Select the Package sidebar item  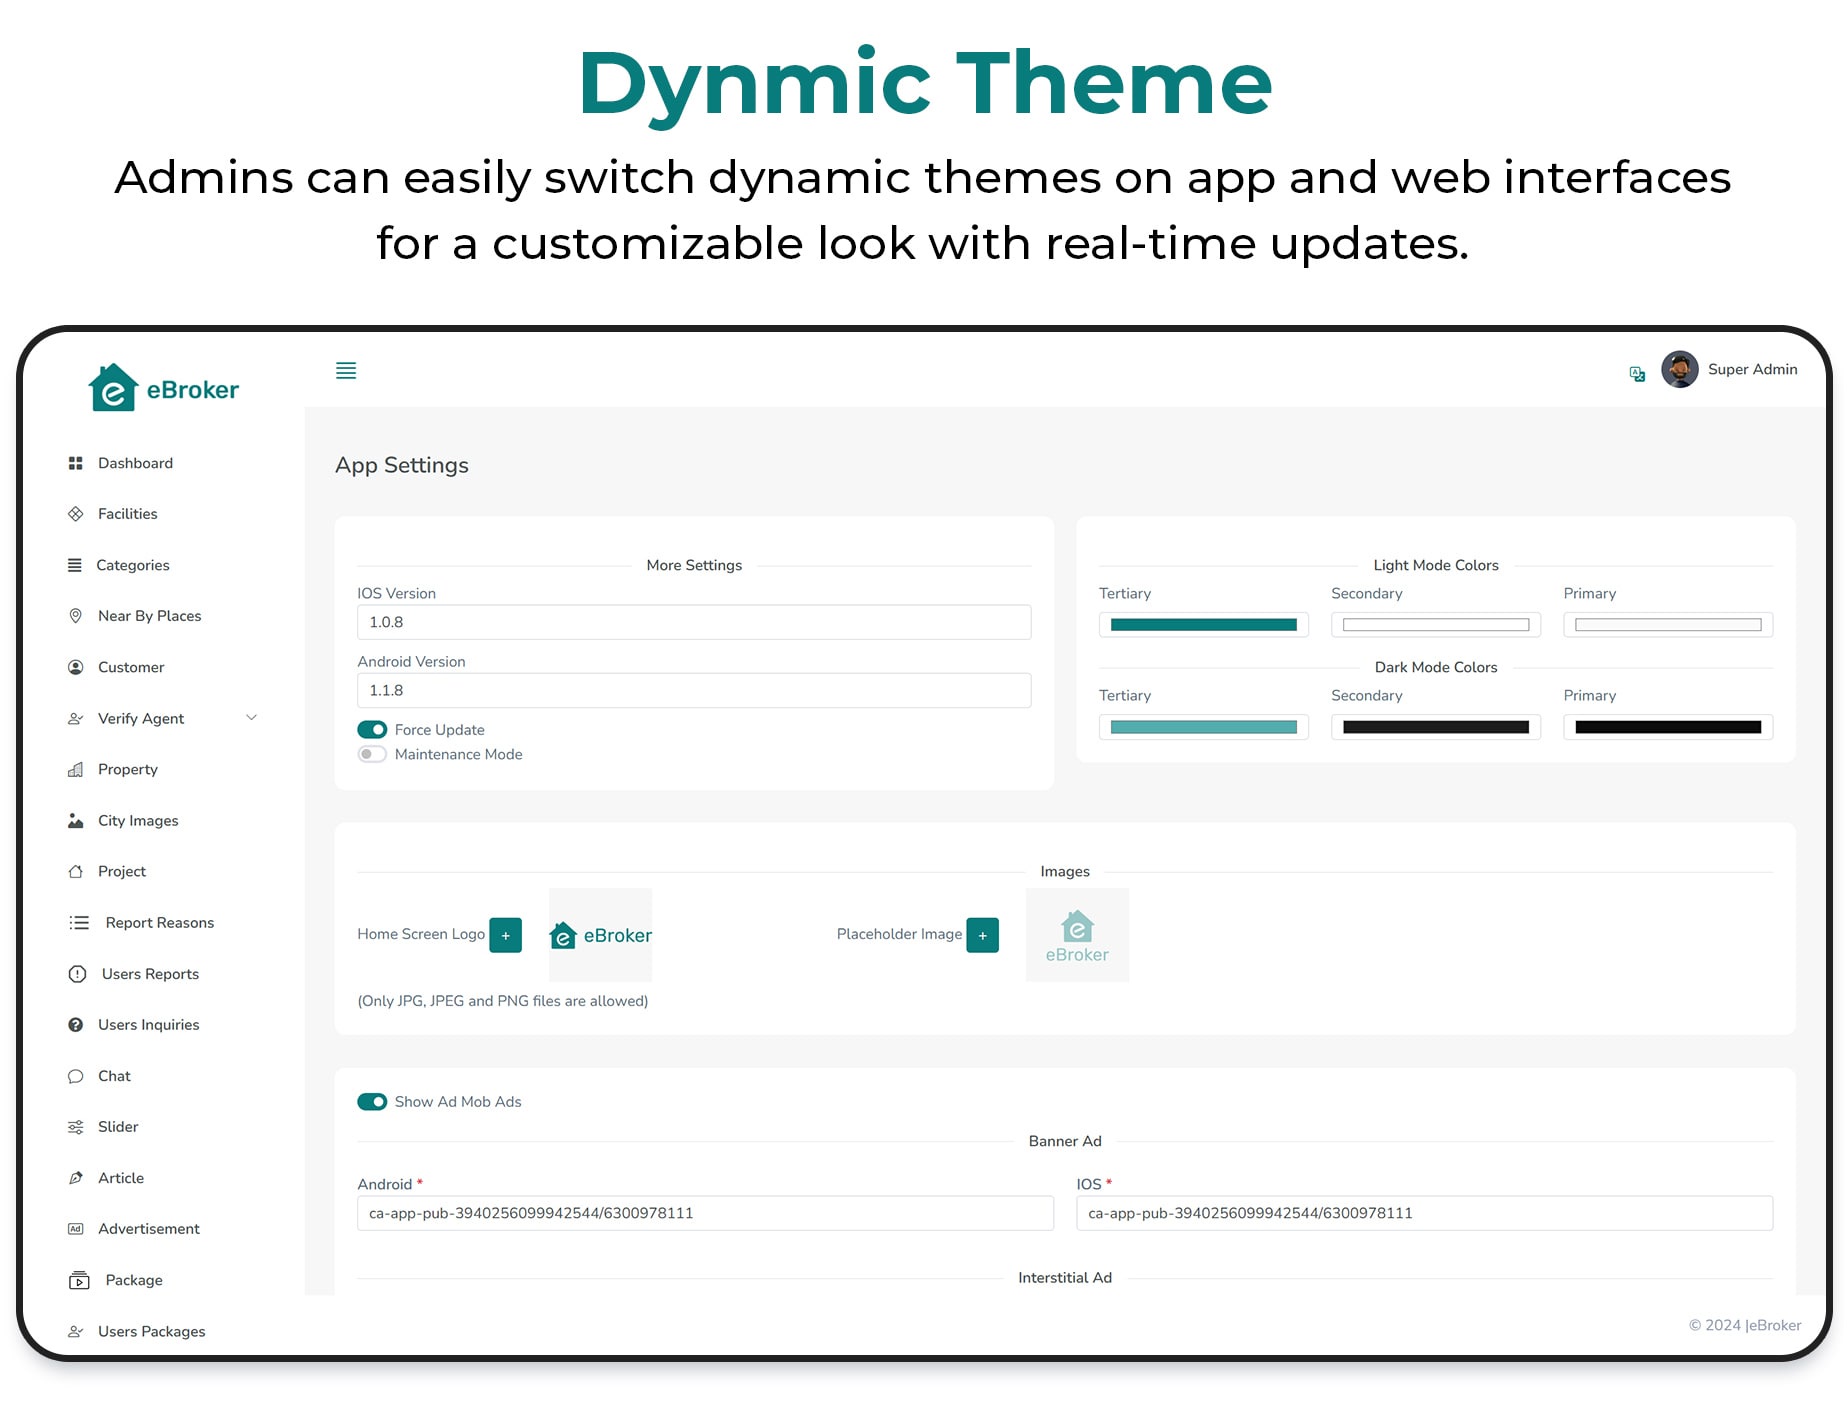pyautogui.click(x=134, y=1280)
